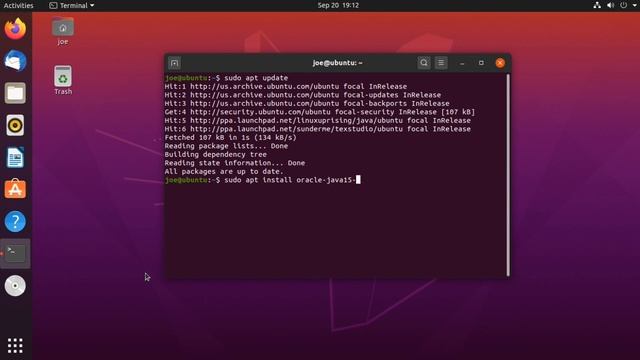The image size is (640, 360).
Task: Launch LibreOffice Writer from dock
Action: (15, 158)
